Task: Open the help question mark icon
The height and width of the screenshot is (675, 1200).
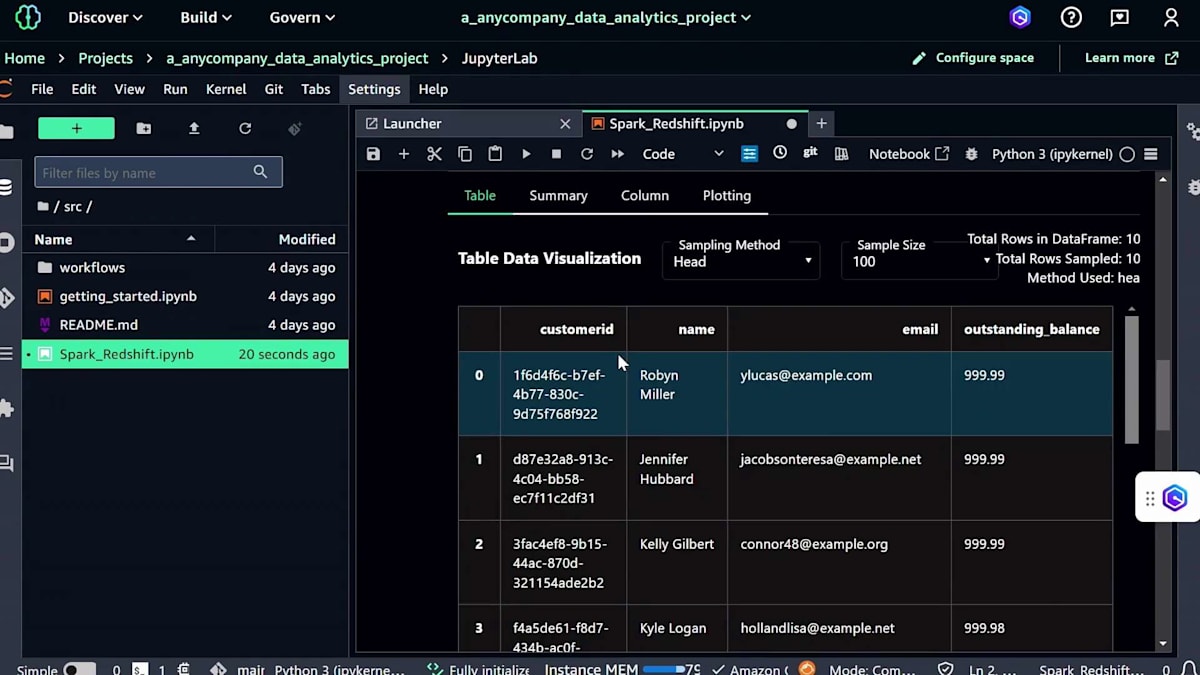Action: 1071,17
